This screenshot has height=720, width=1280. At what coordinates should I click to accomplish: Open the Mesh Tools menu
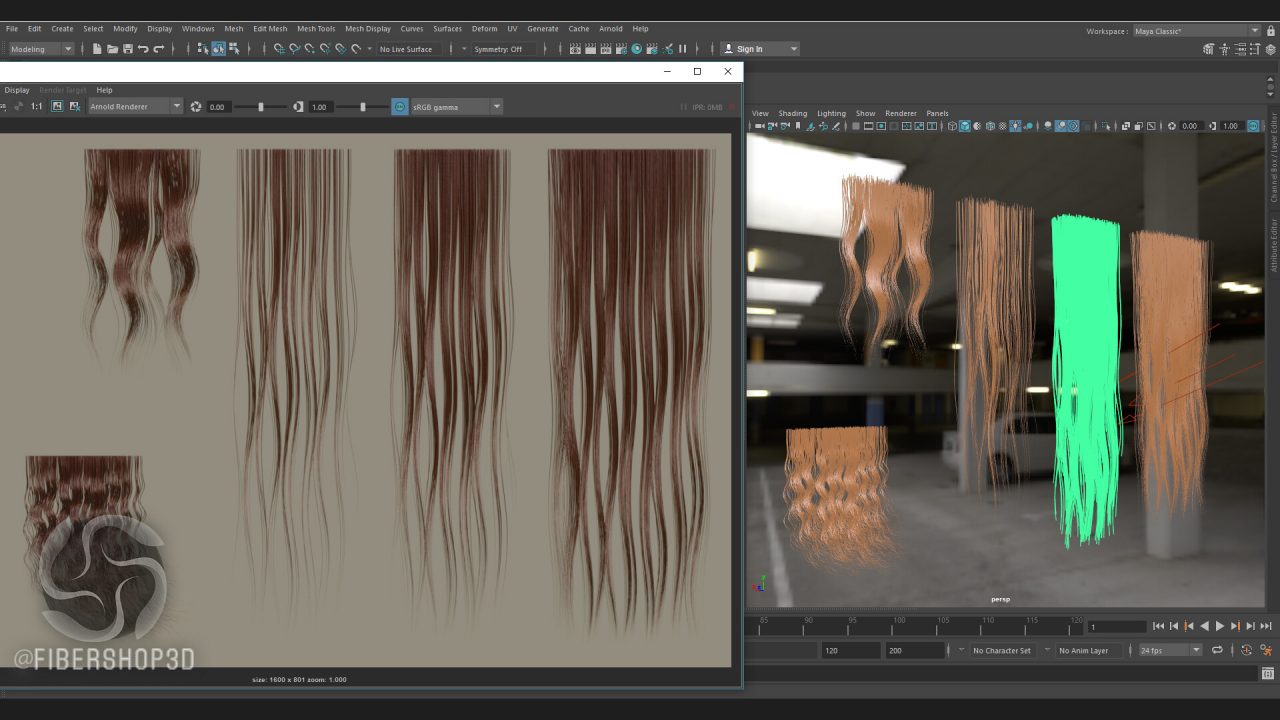point(316,29)
